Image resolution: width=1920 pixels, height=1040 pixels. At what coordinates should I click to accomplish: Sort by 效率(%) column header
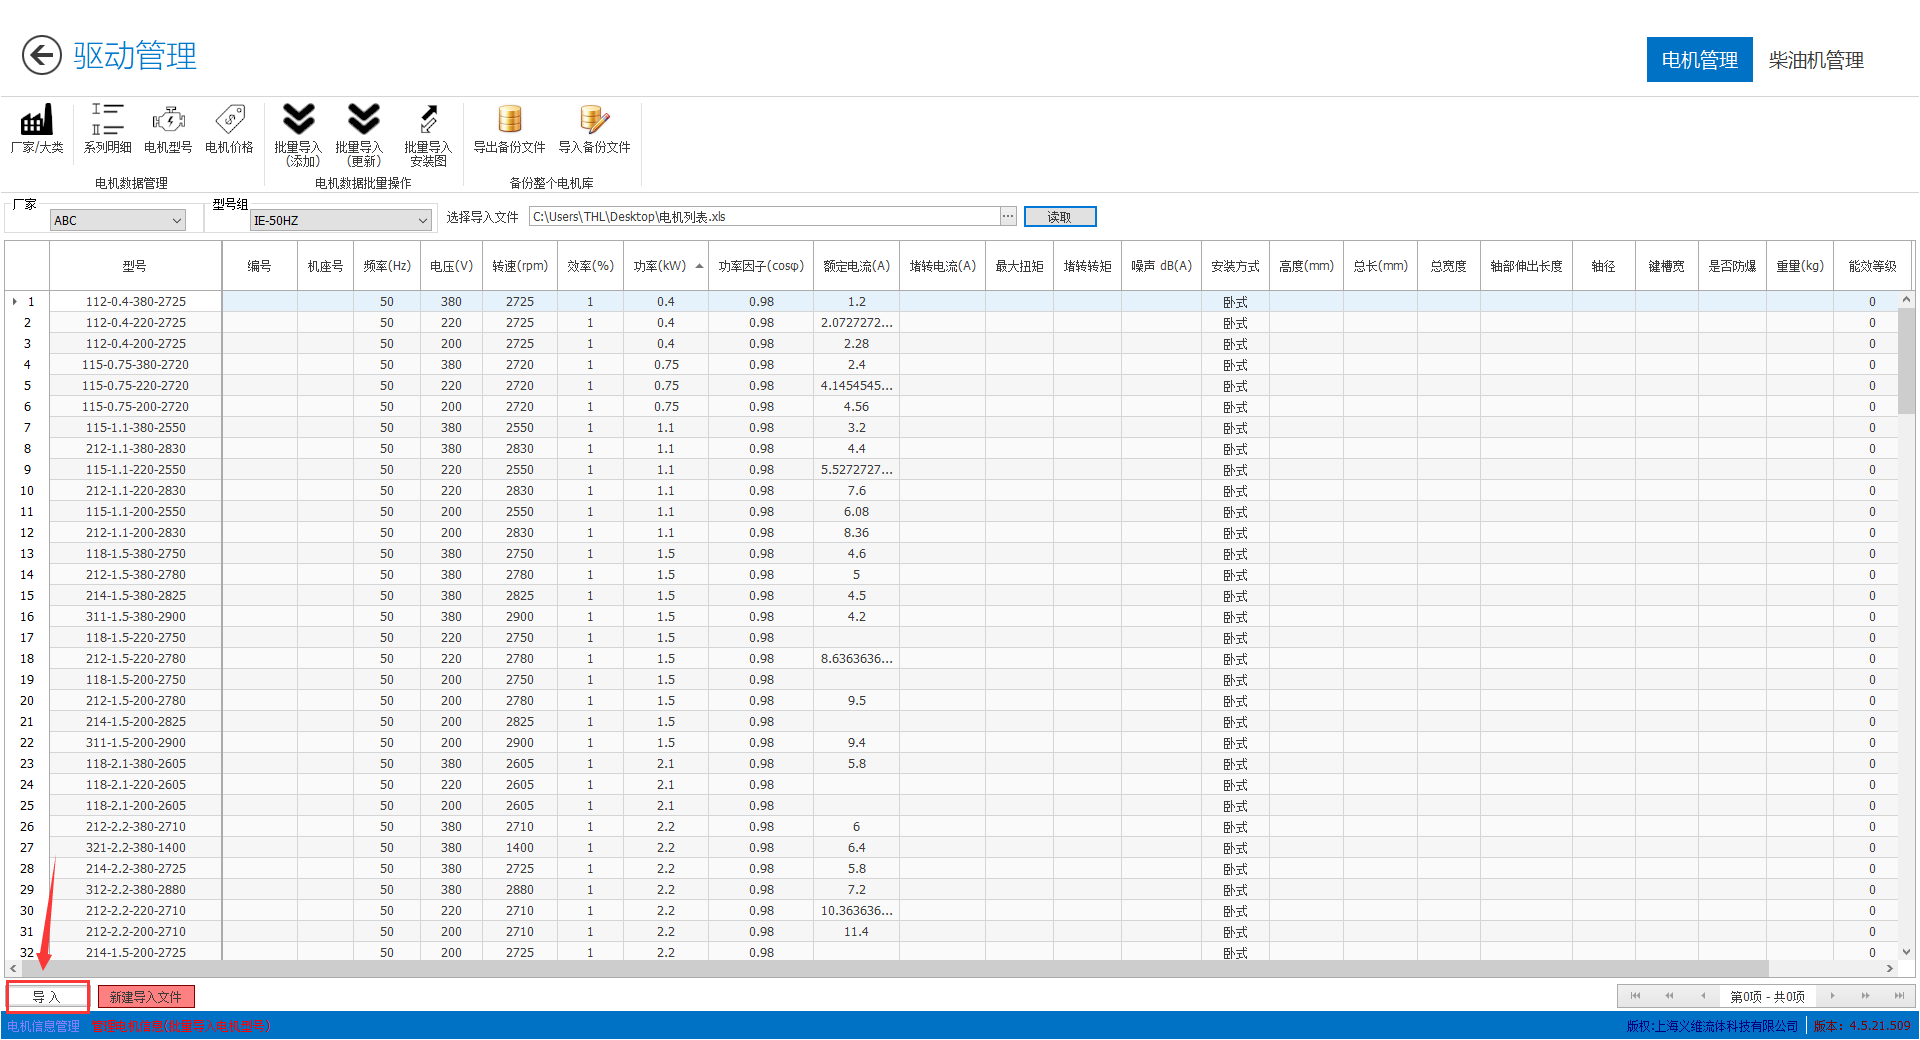coord(590,266)
